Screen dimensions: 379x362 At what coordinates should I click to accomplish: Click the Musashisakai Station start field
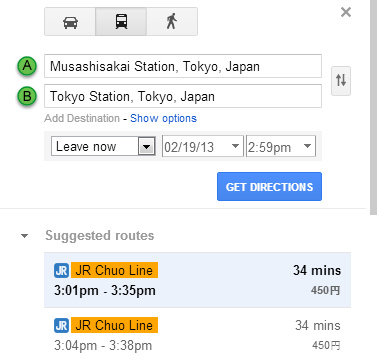[x=183, y=66]
